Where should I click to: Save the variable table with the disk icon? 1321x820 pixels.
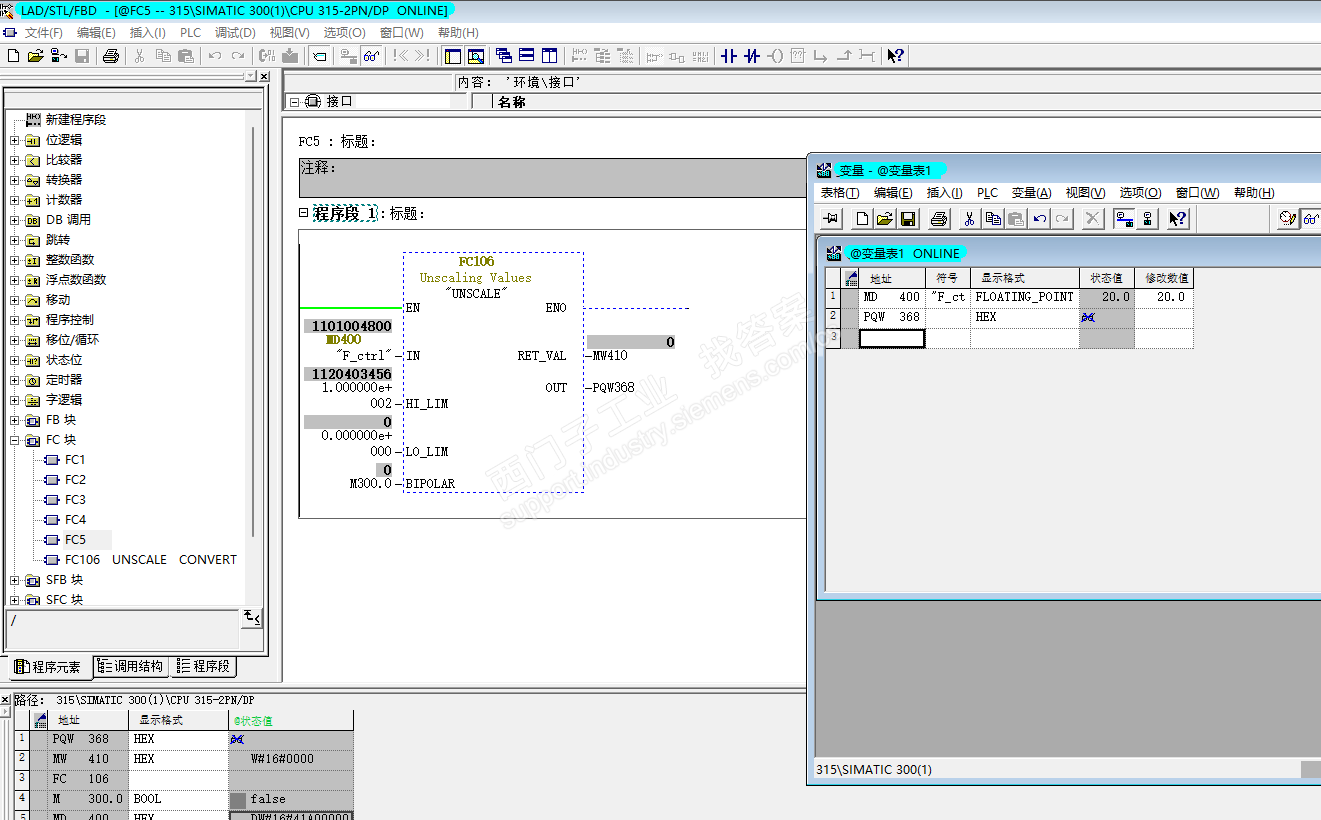coord(908,219)
